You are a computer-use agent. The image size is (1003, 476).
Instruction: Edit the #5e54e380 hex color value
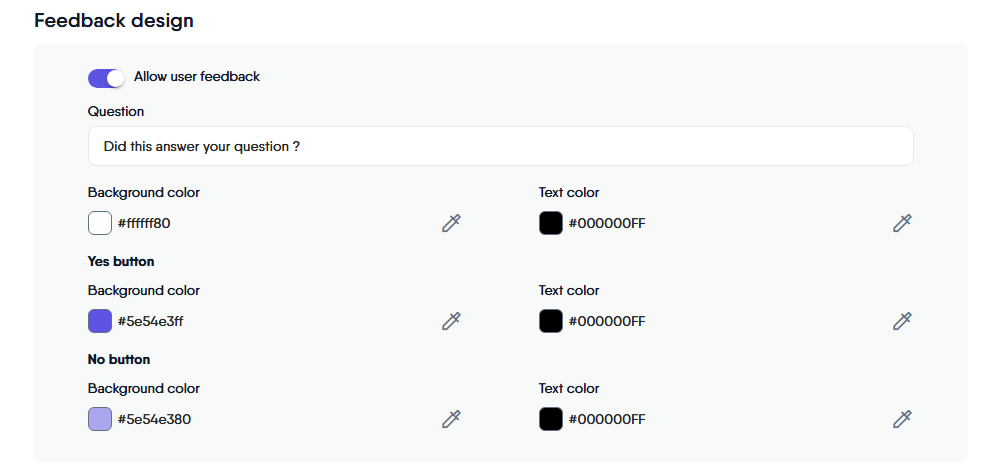pyautogui.click(x=154, y=419)
